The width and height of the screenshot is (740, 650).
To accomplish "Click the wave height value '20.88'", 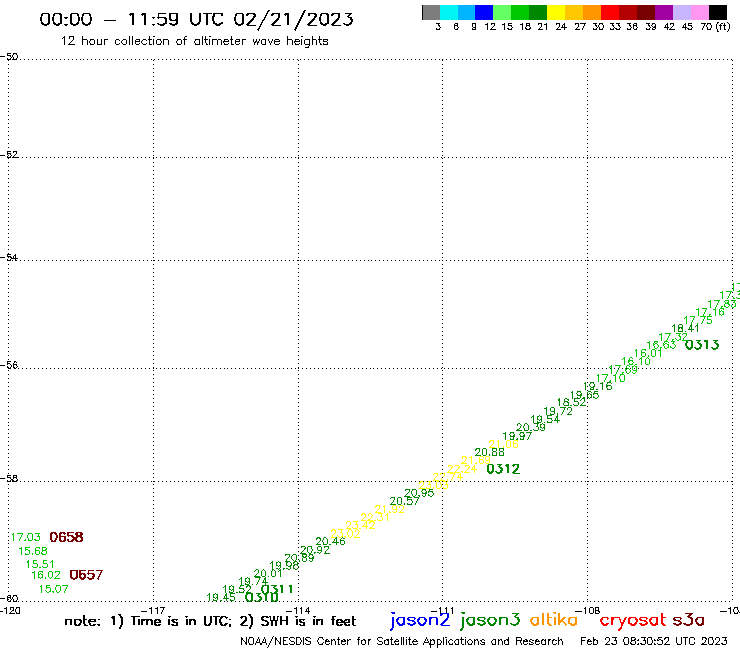I will click(x=489, y=452).
